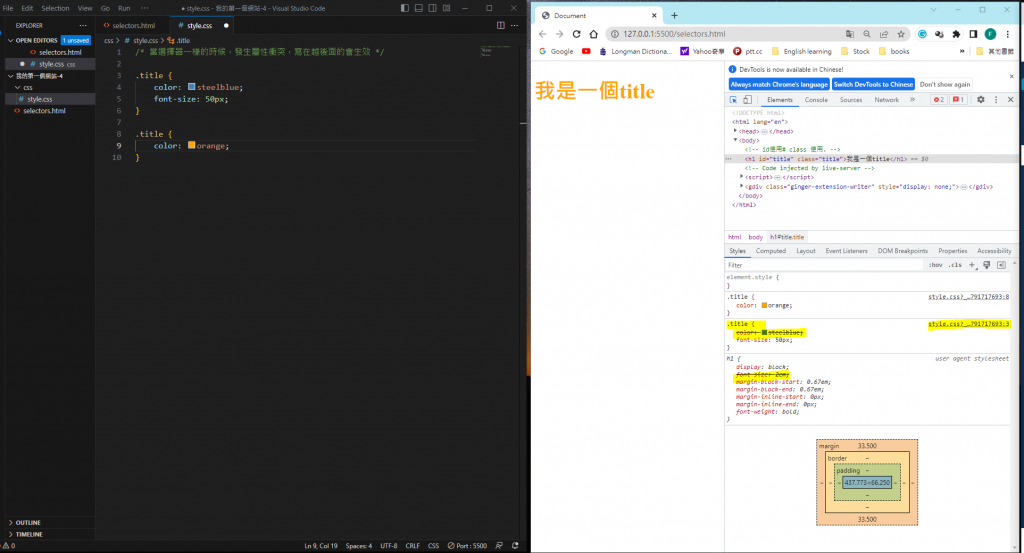Toggle the .cls class editor
The image size is (1024, 553).
coord(955,265)
